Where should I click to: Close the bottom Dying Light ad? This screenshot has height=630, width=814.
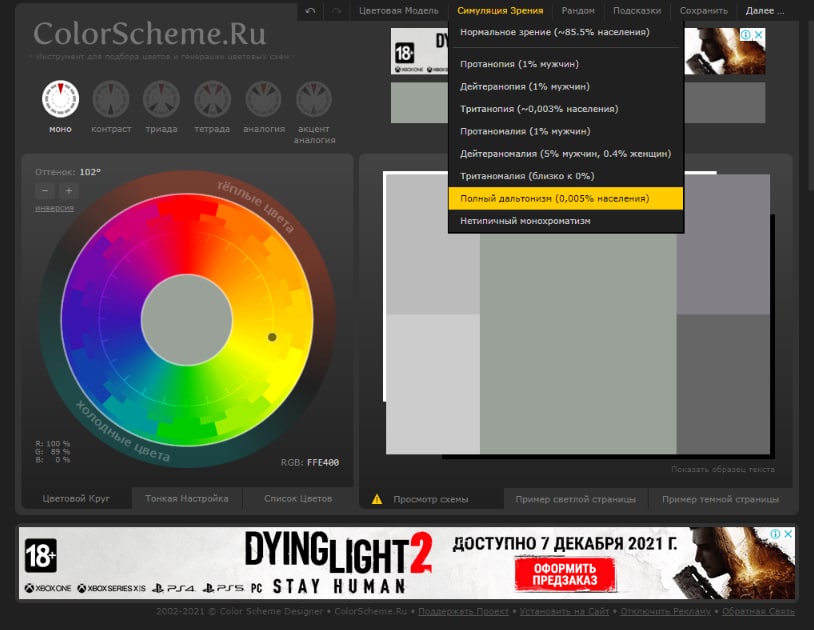[x=788, y=534]
